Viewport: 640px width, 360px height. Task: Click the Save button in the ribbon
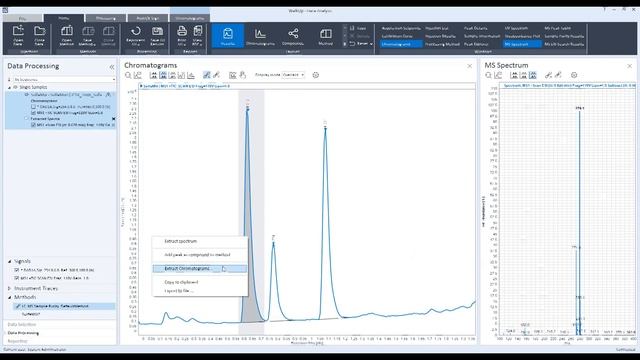tap(358, 28)
